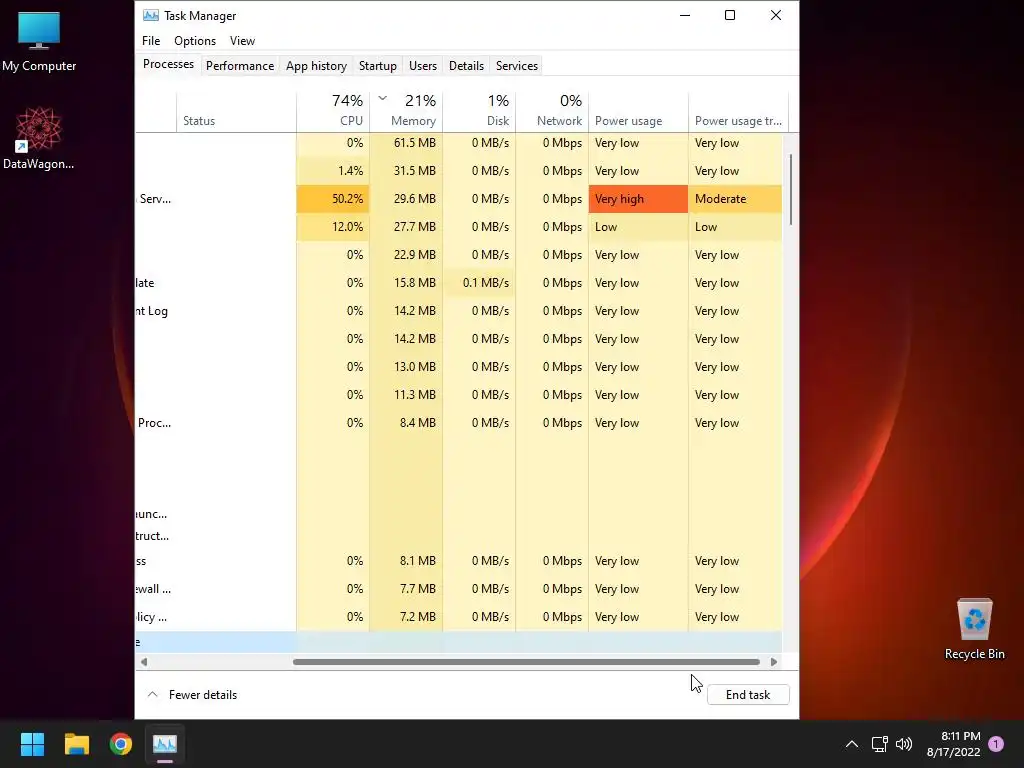Screen dimensions: 1024x768
Task: Select the 50.2% CPU cell
Action: click(x=333, y=199)
